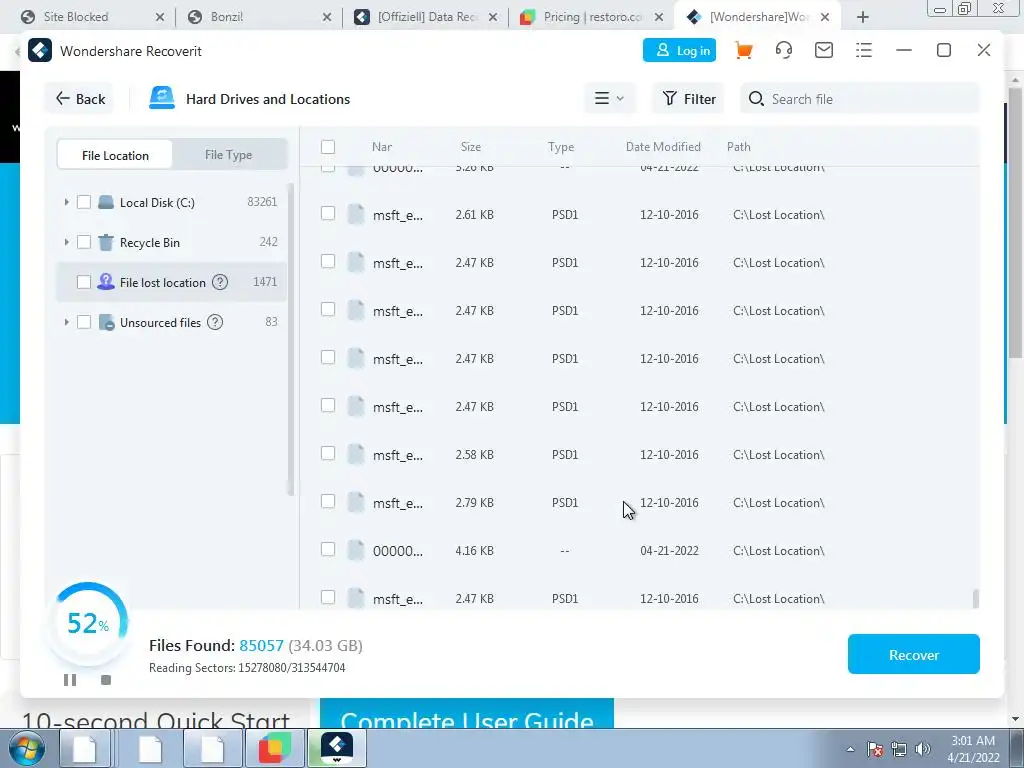1024x768 pixels.
Task: Click help icon beside File lost location
Action: (x=221, y=282)
